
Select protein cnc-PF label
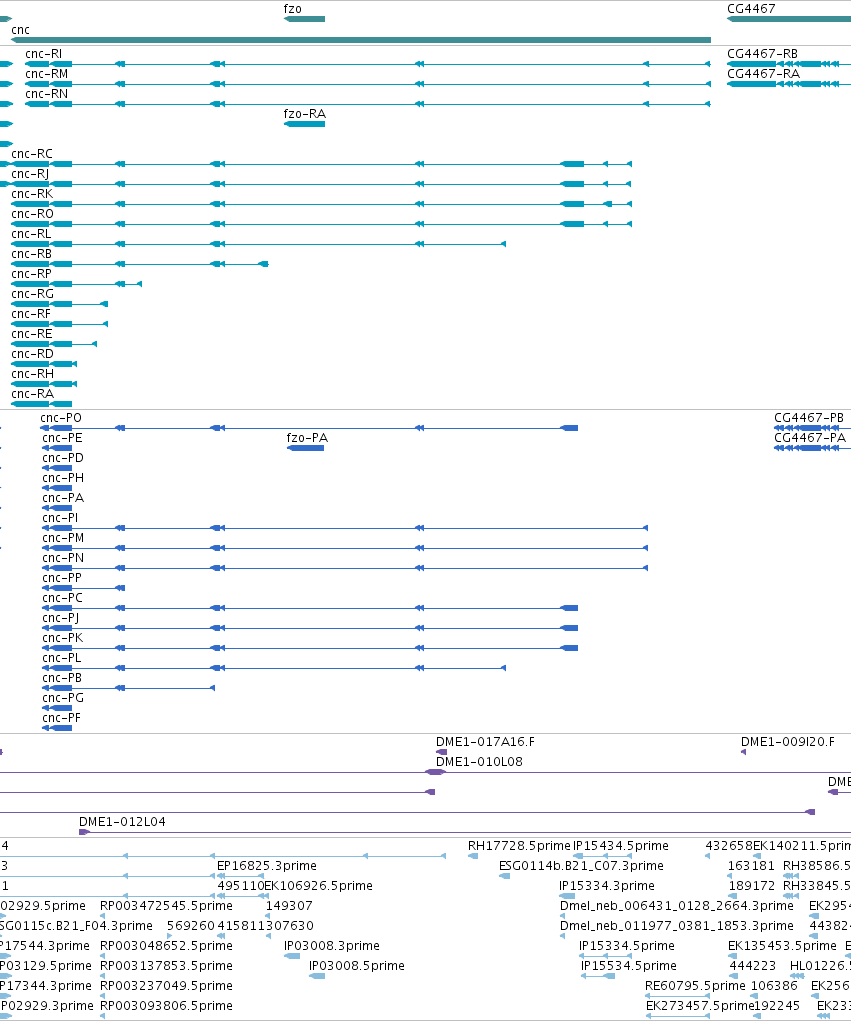61,718
